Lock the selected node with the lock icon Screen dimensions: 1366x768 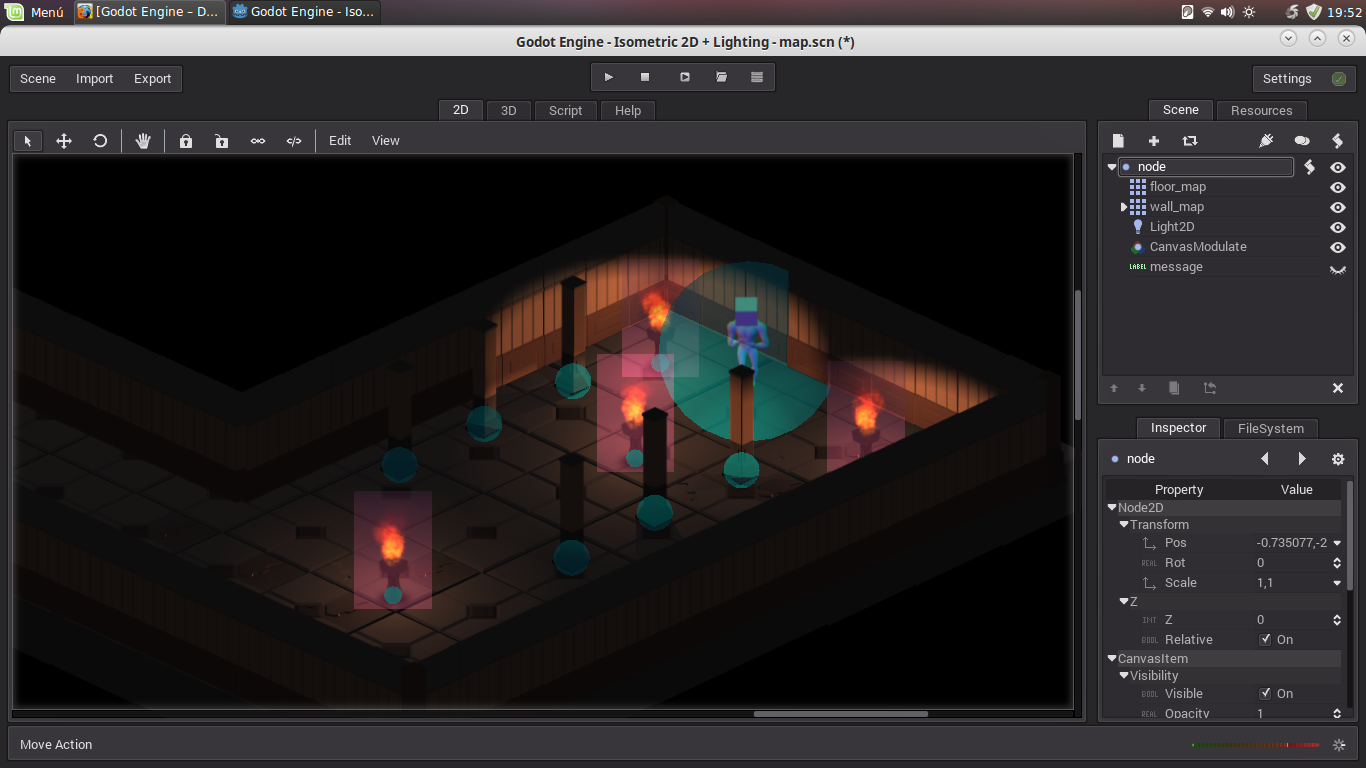tap(185, 141)
